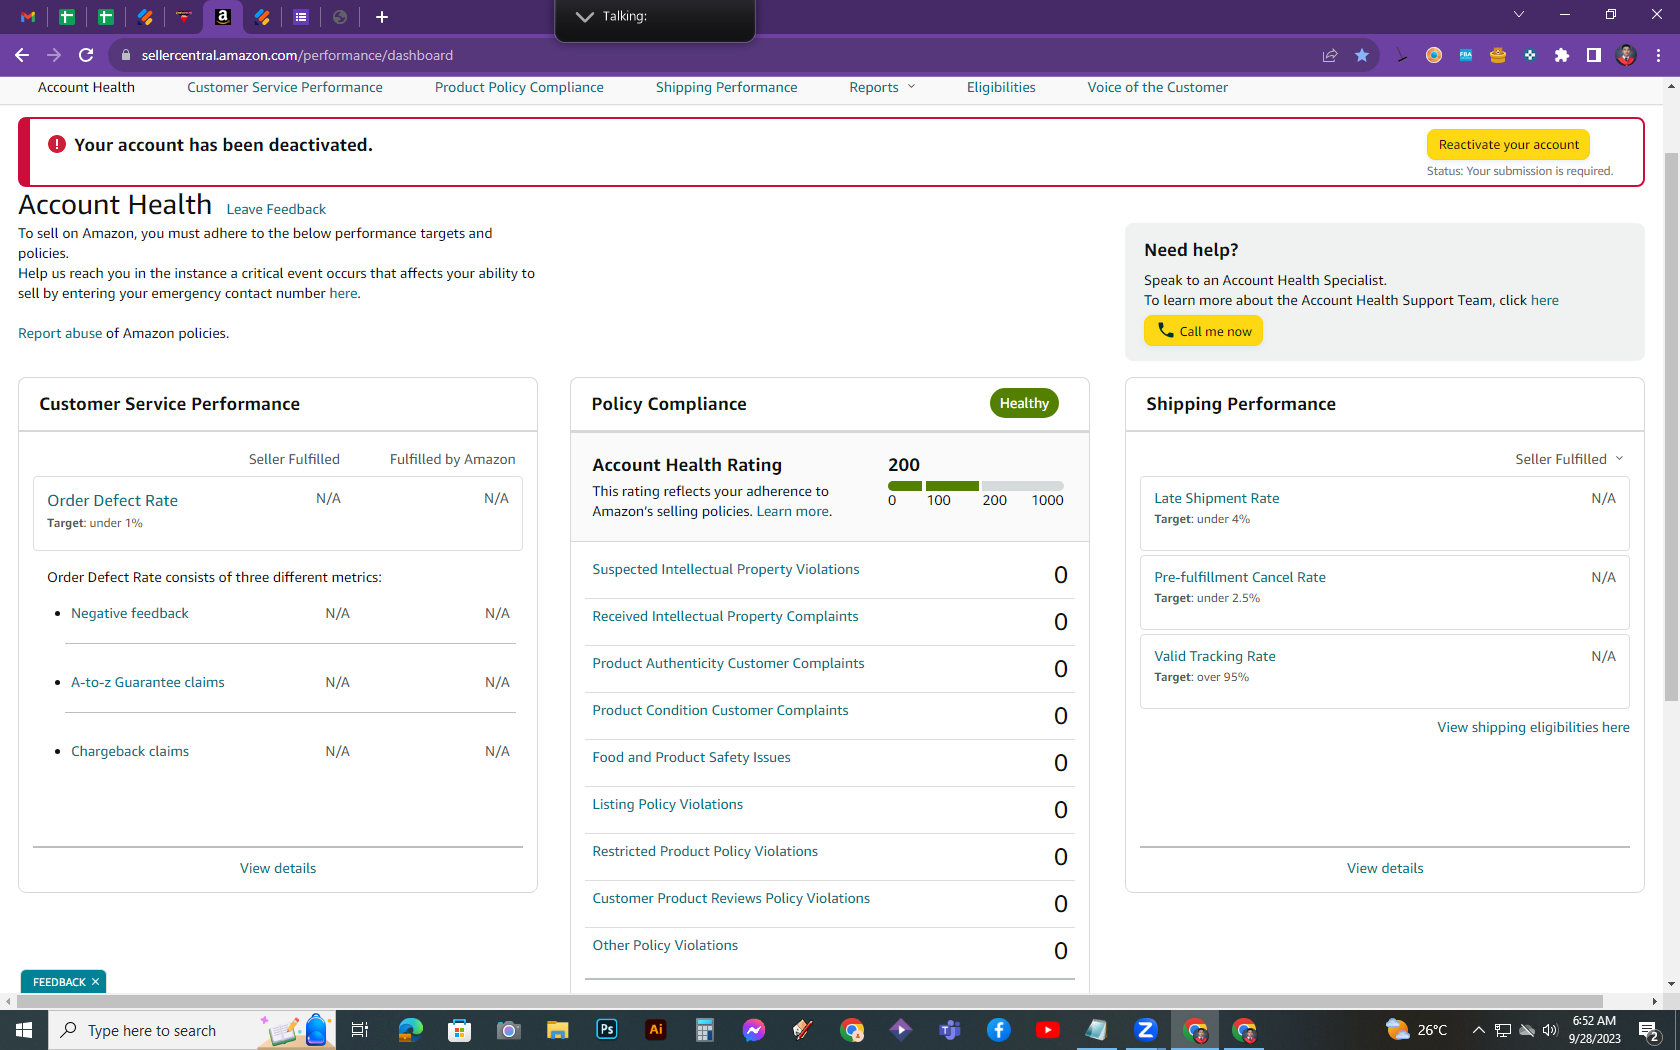Click the taskbar search box
Image resolution: width=1680 pixels, height=1050 pixels.
(190, 1030)
